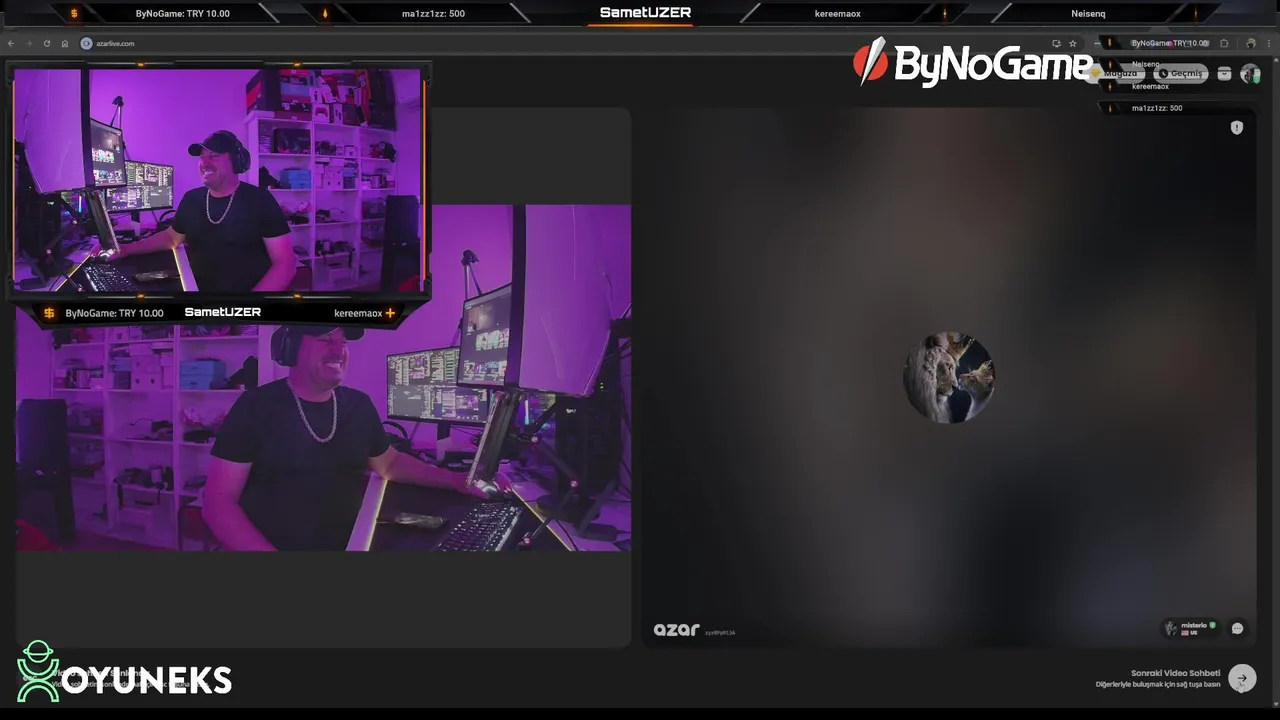This screenshot has height=720, width=1280.
Task: Open the Mağaza store button
Action: coord(1116,73)
